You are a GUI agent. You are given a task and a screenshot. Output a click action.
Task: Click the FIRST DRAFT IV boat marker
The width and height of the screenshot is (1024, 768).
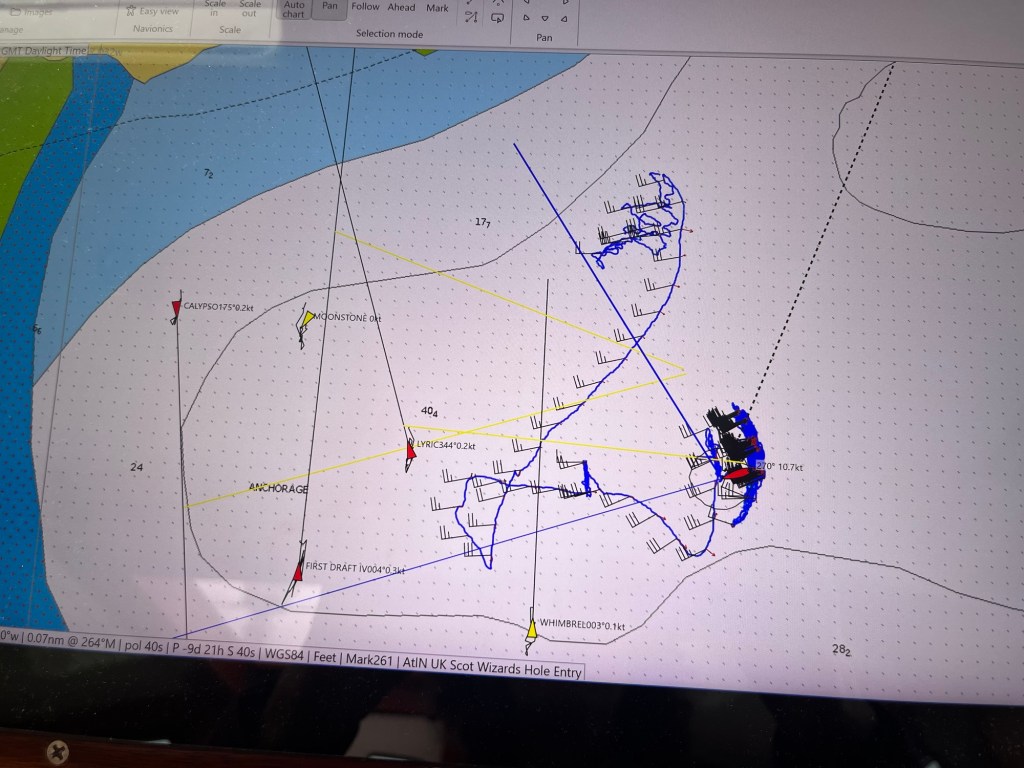coord(298,571)
